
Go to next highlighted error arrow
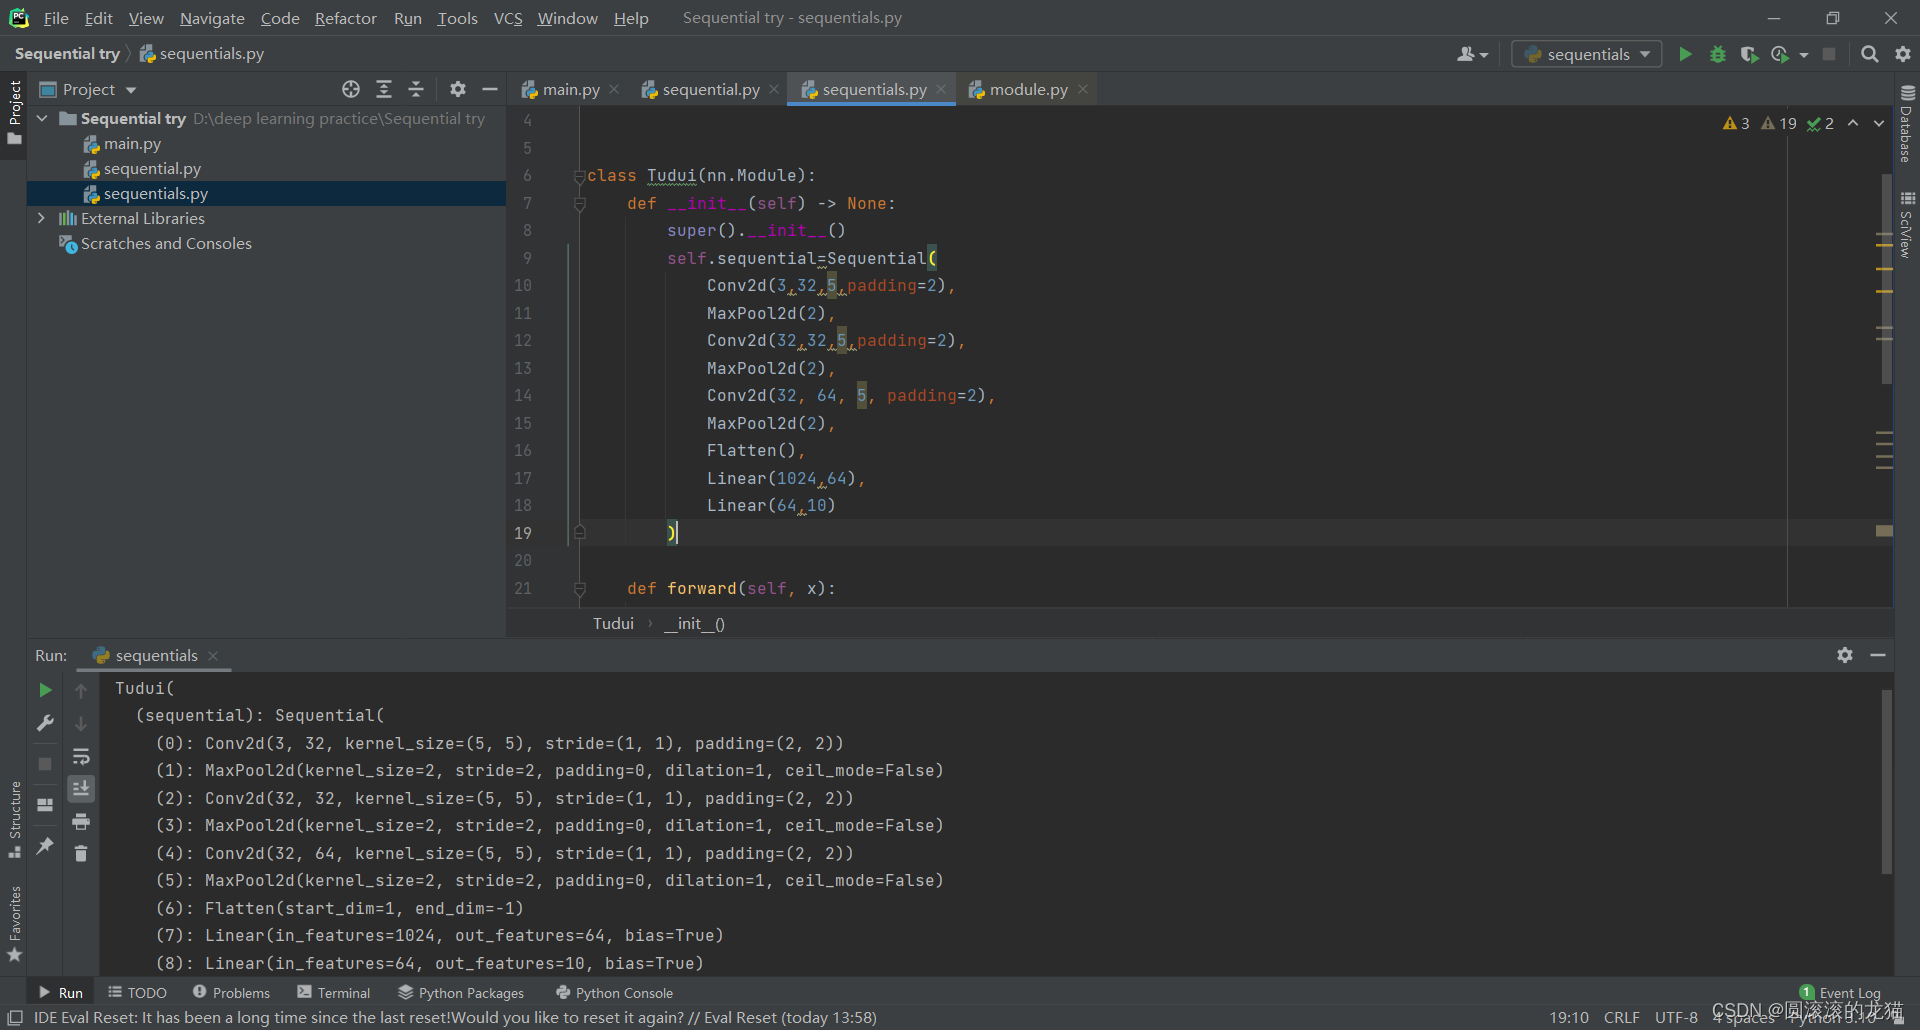pos(1879,123)
